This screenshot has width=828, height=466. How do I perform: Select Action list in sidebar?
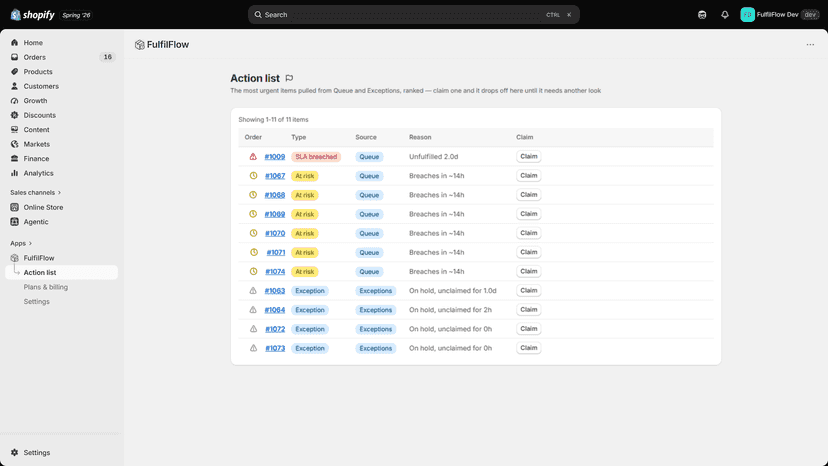coord(61,272)
